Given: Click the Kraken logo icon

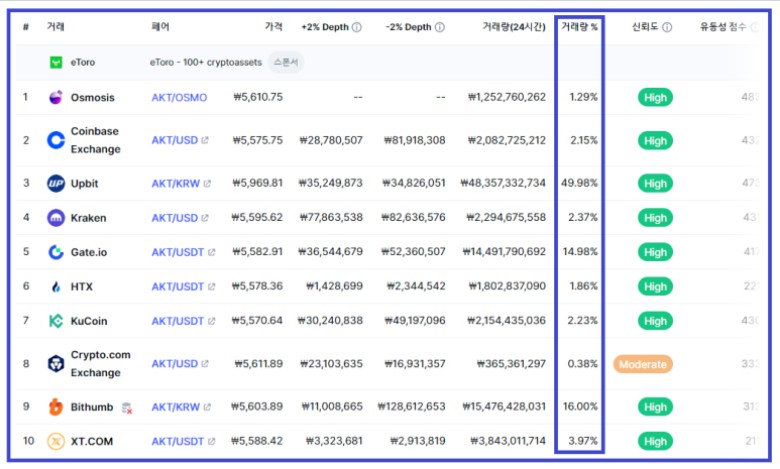Looking at the screenshot, I should tap(56, 217).
